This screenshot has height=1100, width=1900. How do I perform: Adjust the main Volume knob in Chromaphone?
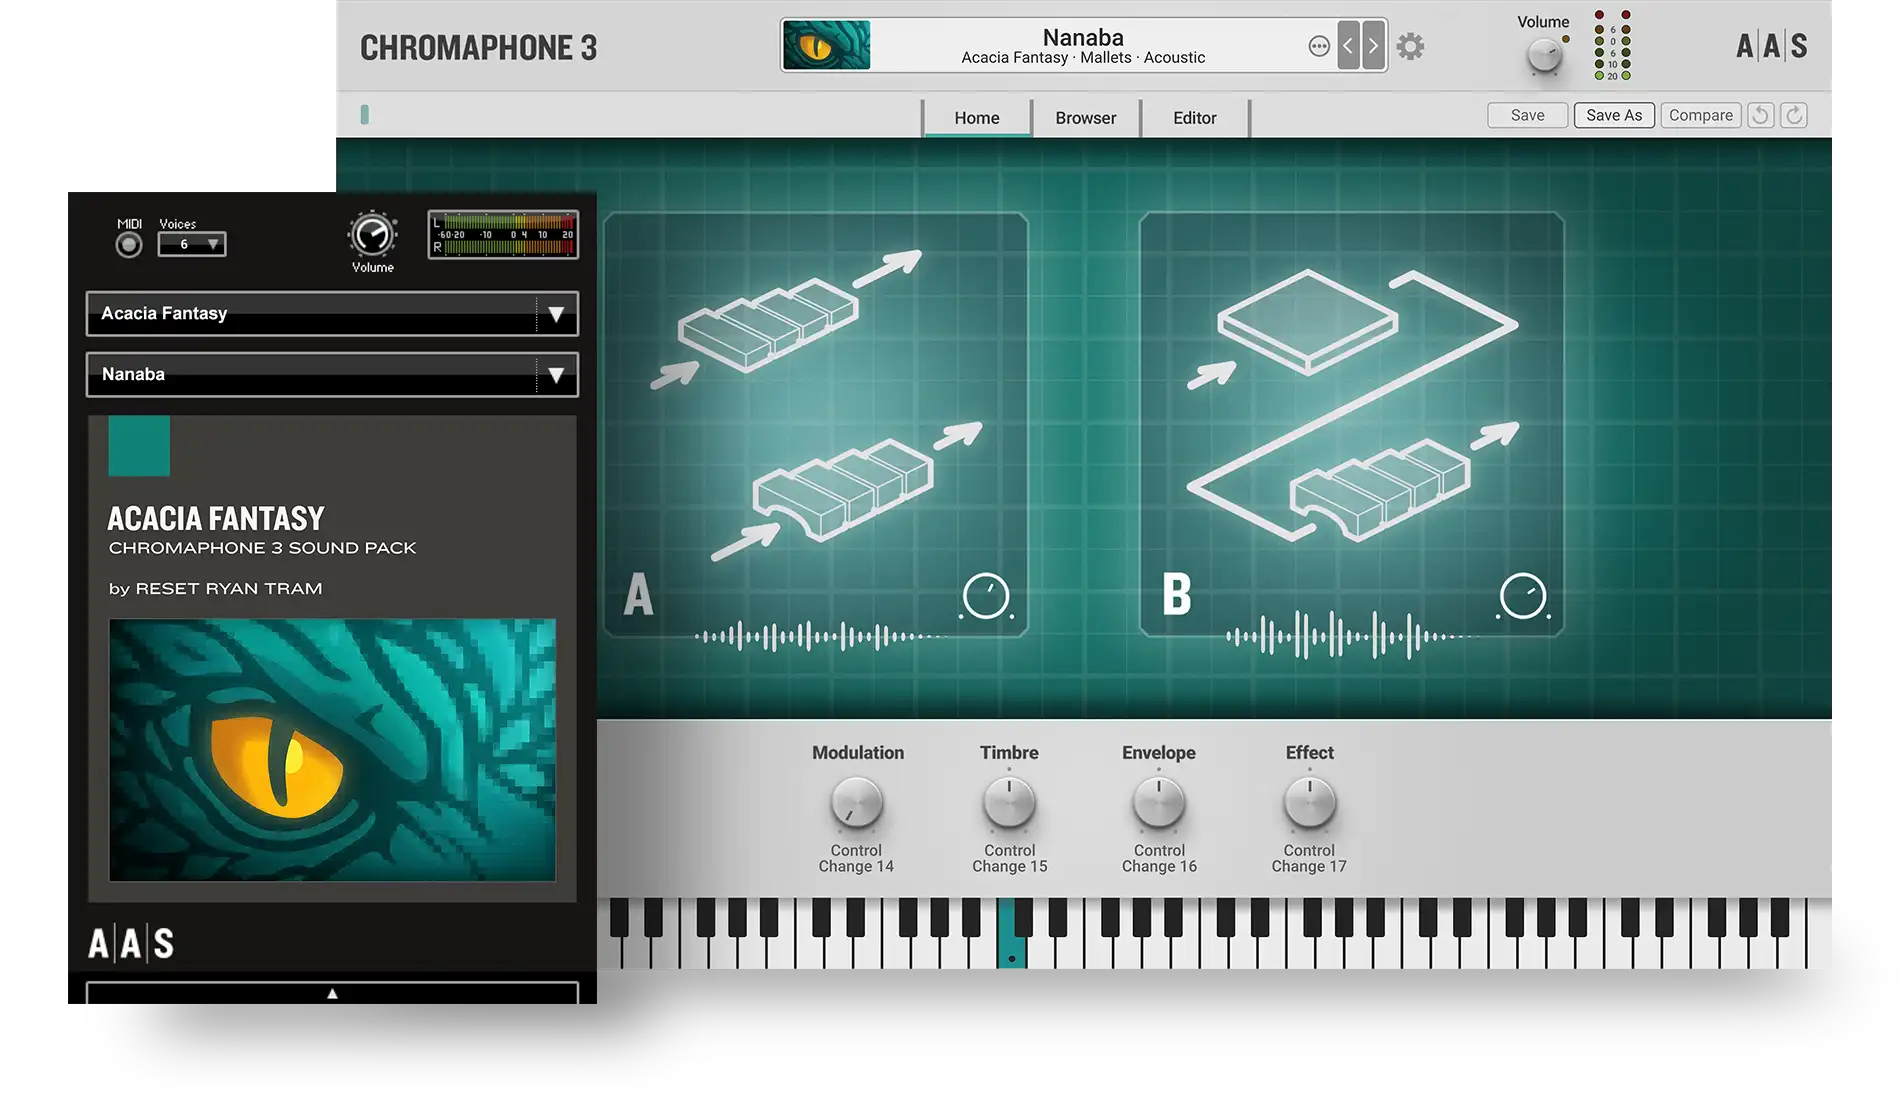(1545, 56)
